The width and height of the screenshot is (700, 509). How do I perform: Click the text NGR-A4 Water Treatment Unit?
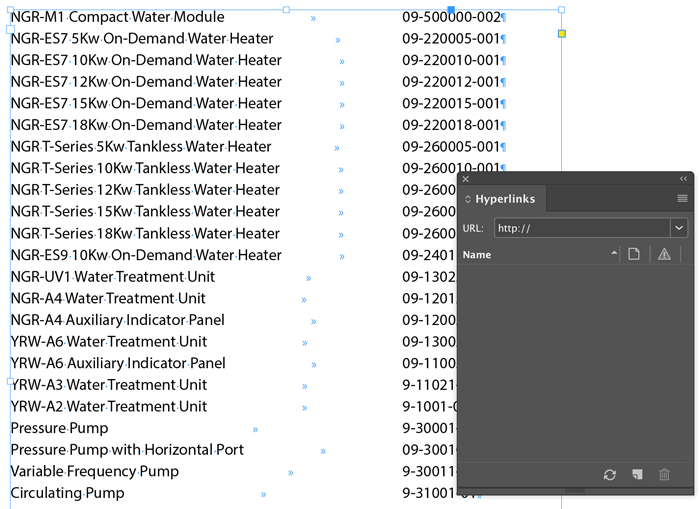[108, 298]
